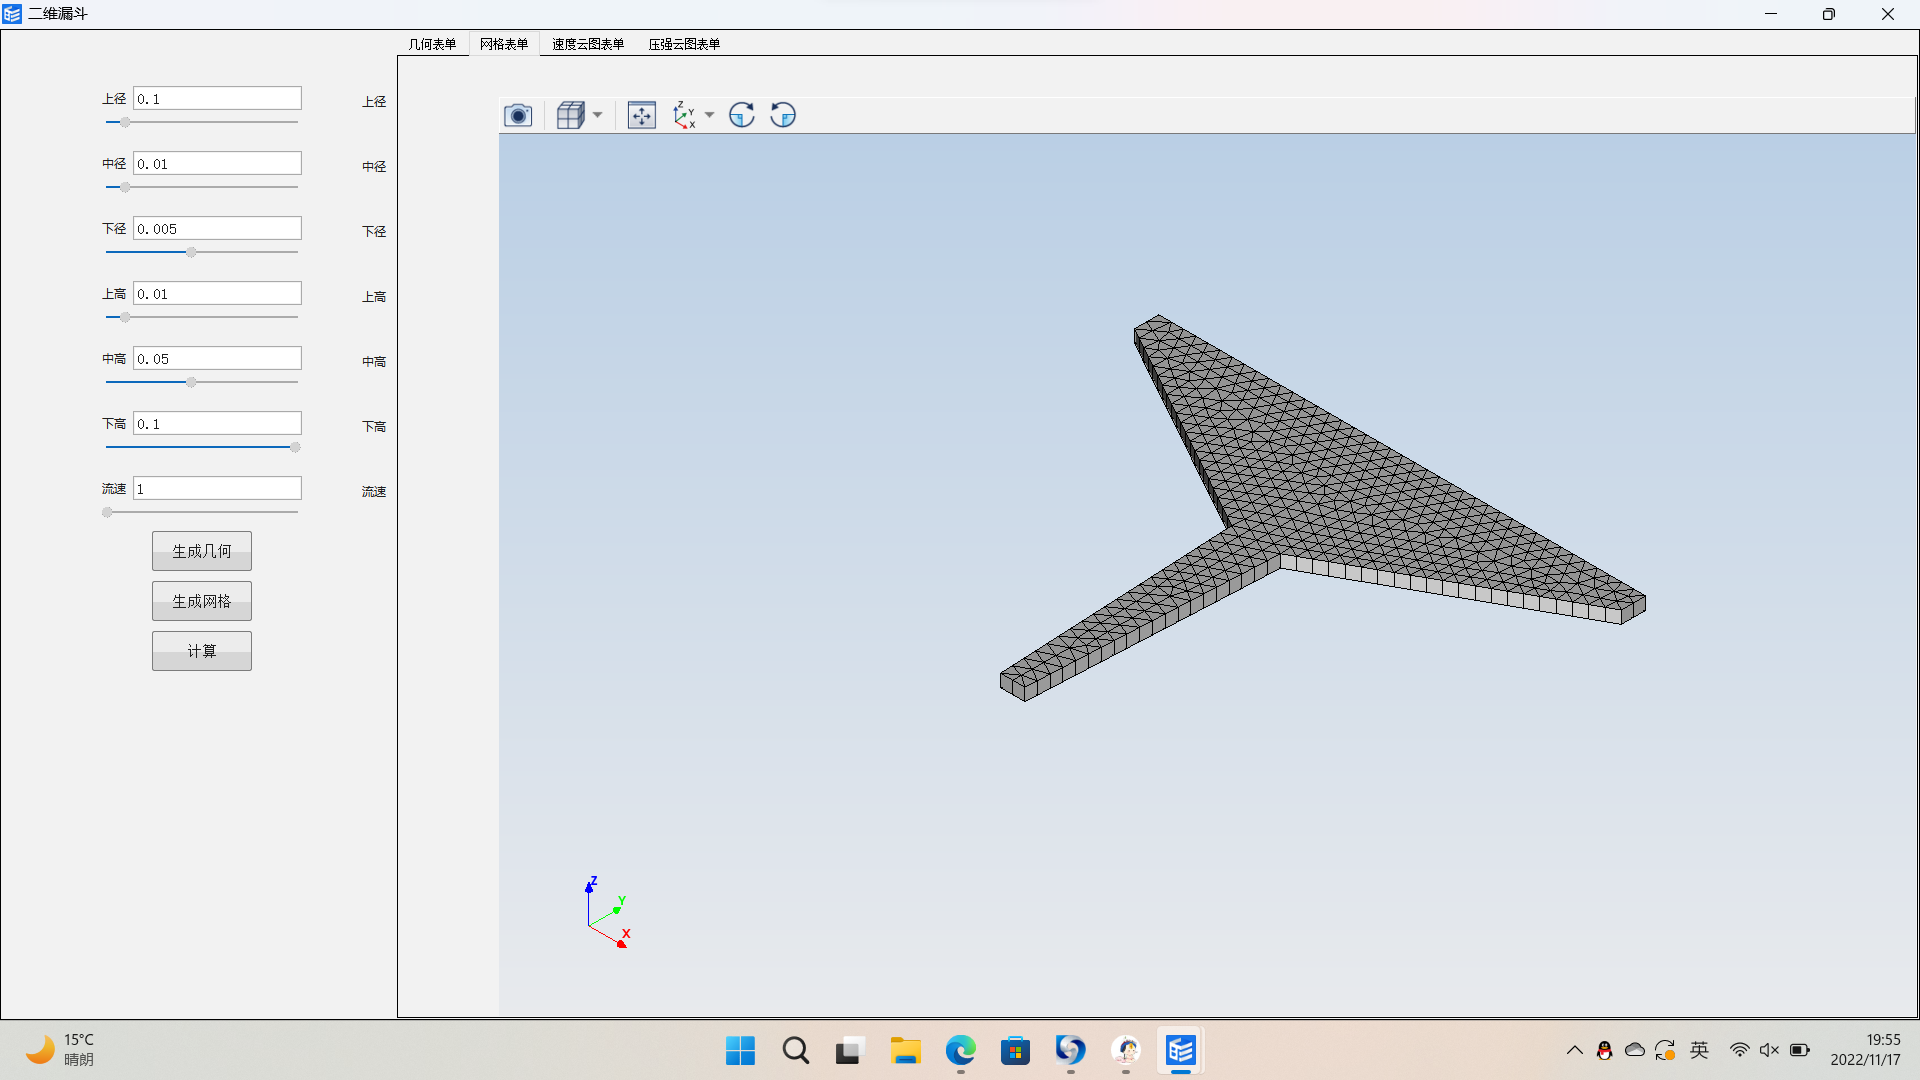Rotate the view counterclockwise
The height and width of the screenshot is (1080, 1920).
[783, 115]
